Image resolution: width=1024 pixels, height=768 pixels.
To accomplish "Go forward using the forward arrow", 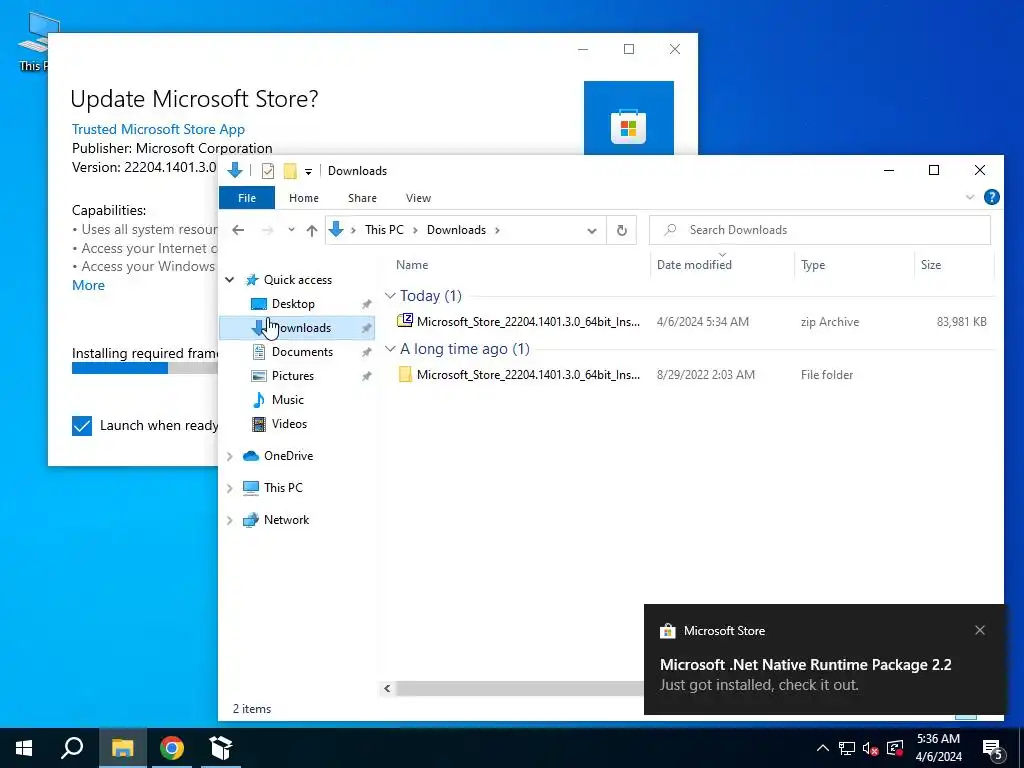I will 266,230.
